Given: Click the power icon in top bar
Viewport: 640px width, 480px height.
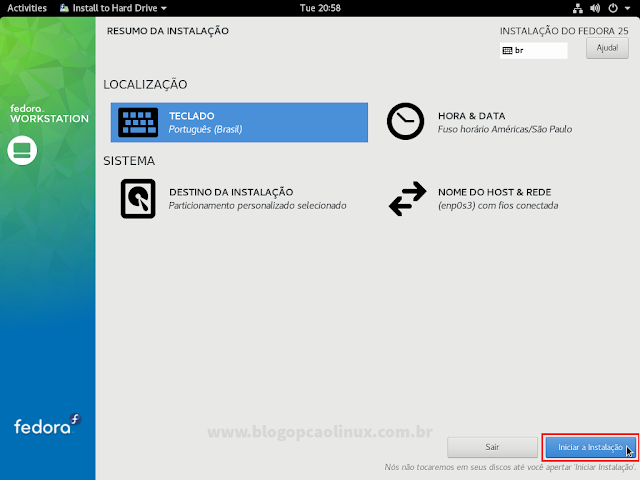Looking at the screenshot, I should pos(613,8).
